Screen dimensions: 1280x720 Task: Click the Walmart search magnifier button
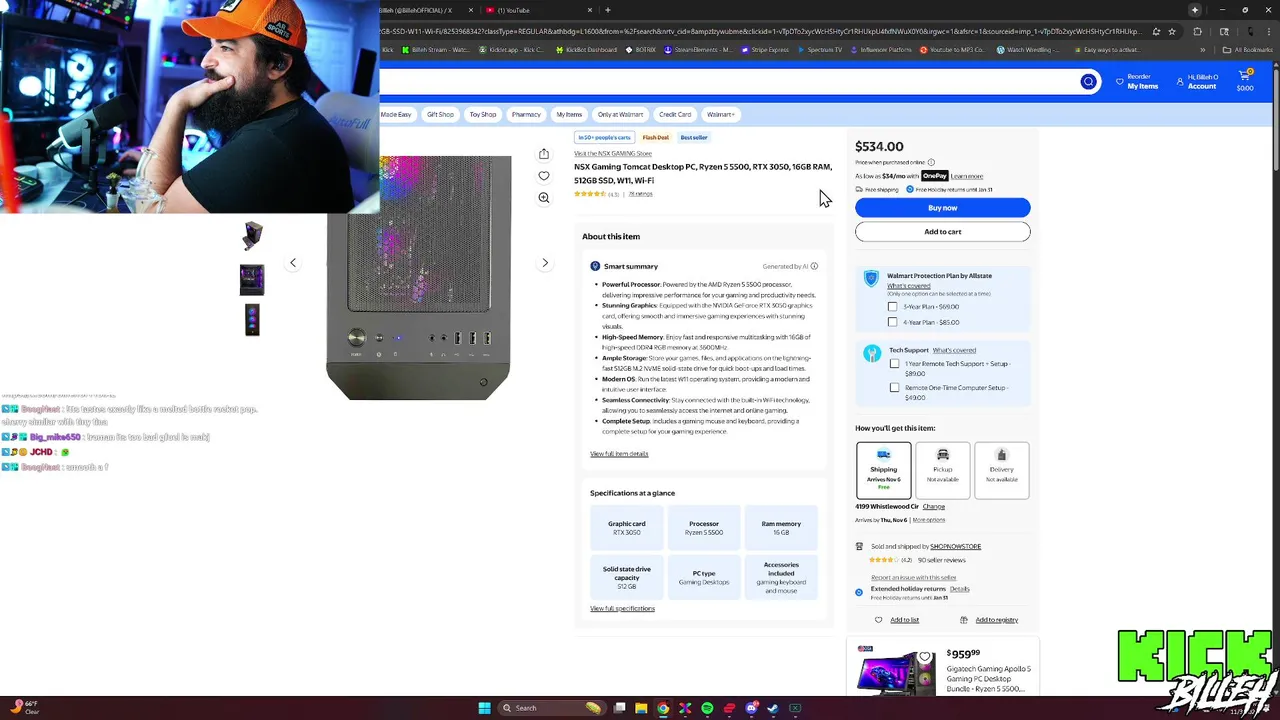click(1088, 82)
